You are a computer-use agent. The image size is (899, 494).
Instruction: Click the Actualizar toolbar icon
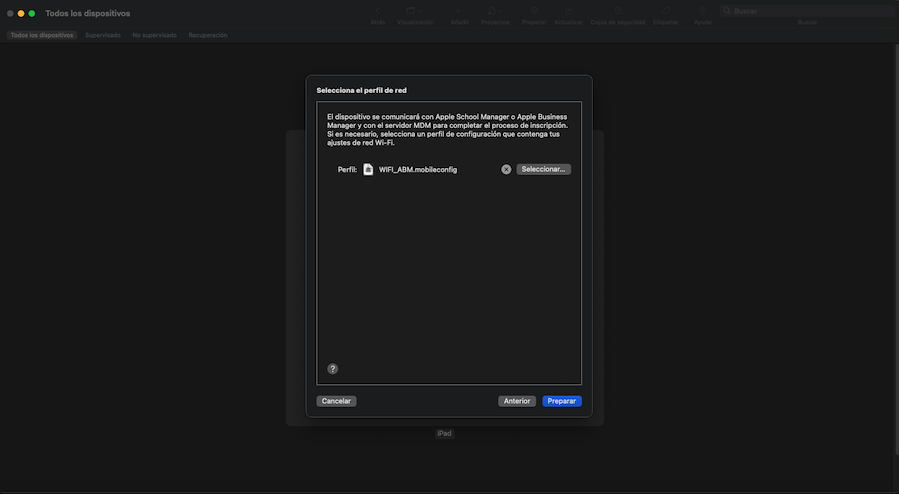click(568, 11)
